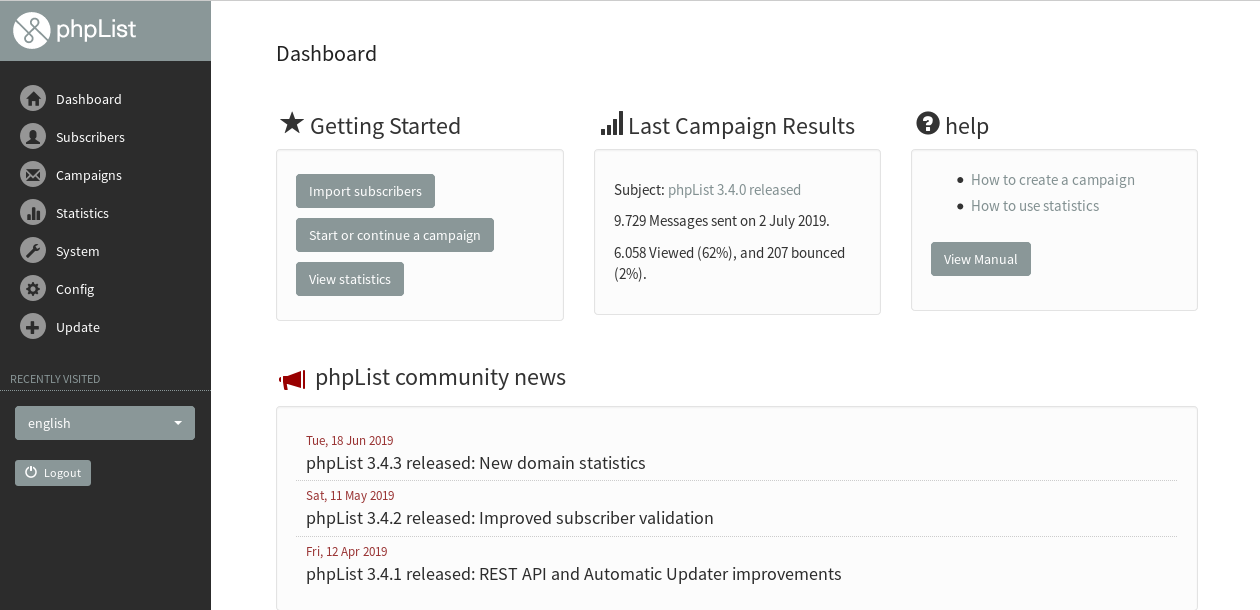Open phpList 3.4.1 released news item
This screenshot has height=610, width=1260.
(574, 574)
